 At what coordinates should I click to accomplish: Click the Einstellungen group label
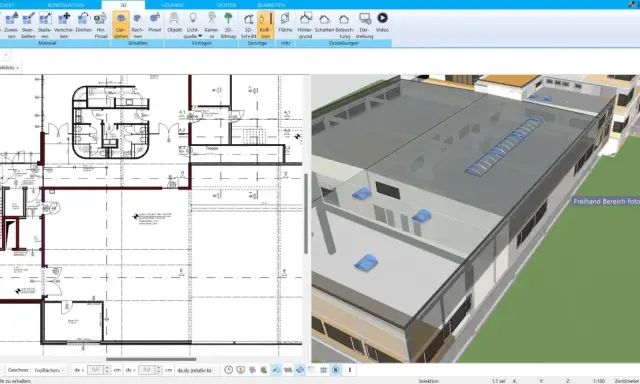[x=344, y=43]
